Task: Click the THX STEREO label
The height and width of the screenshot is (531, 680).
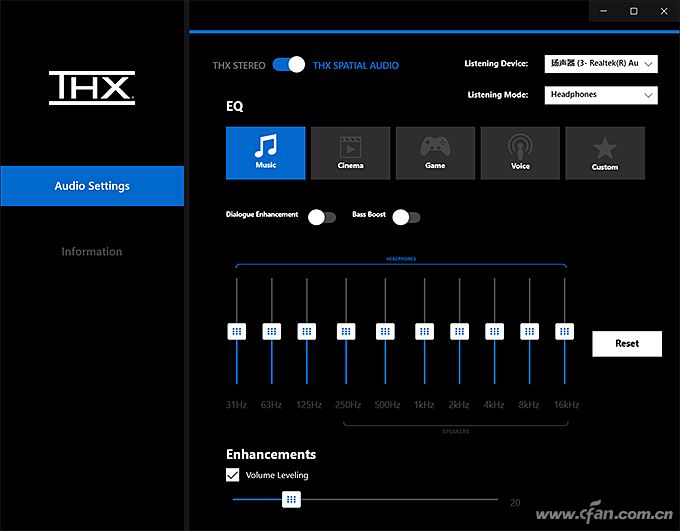Action: [x=239, y=66]
